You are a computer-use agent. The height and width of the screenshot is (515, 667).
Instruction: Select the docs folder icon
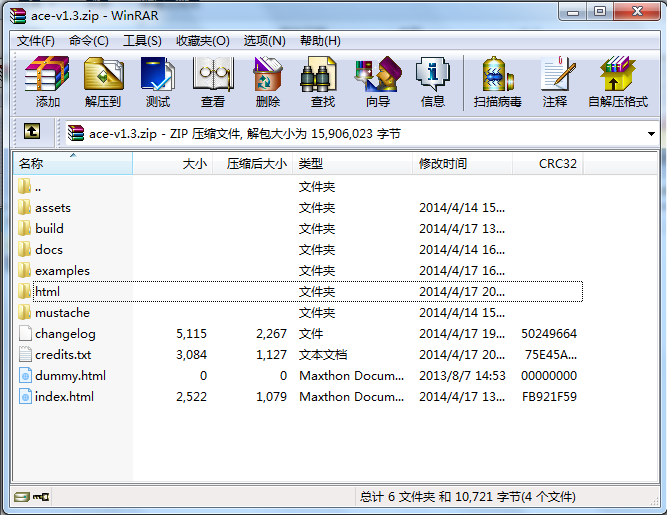[25, 249]
